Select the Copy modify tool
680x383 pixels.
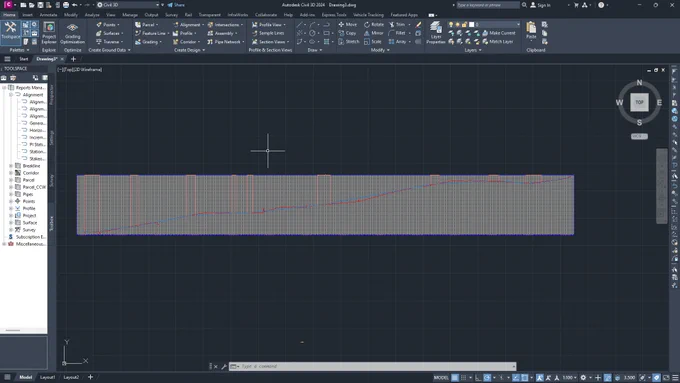(x=347, y=33)
